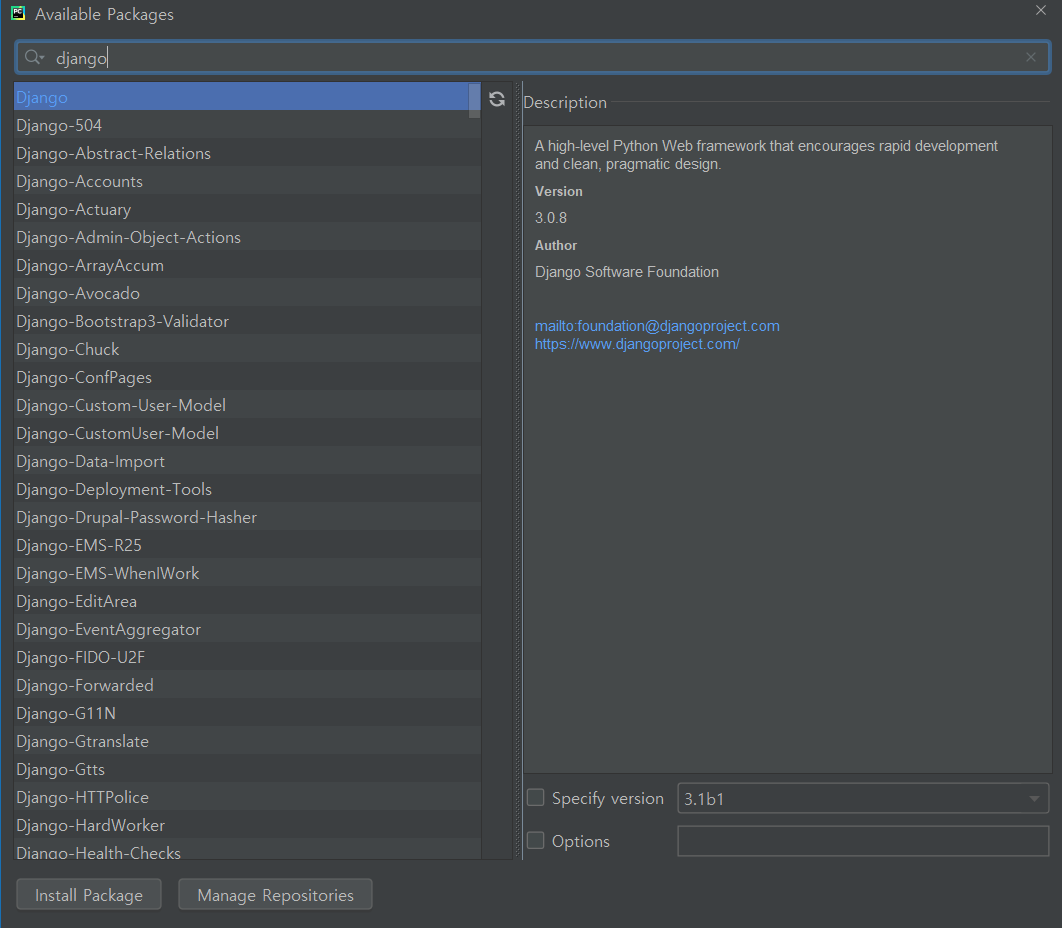This screenshot has height=928, width=1062.
Task: Select Django-Accounts package
Action: pos(247,182)
